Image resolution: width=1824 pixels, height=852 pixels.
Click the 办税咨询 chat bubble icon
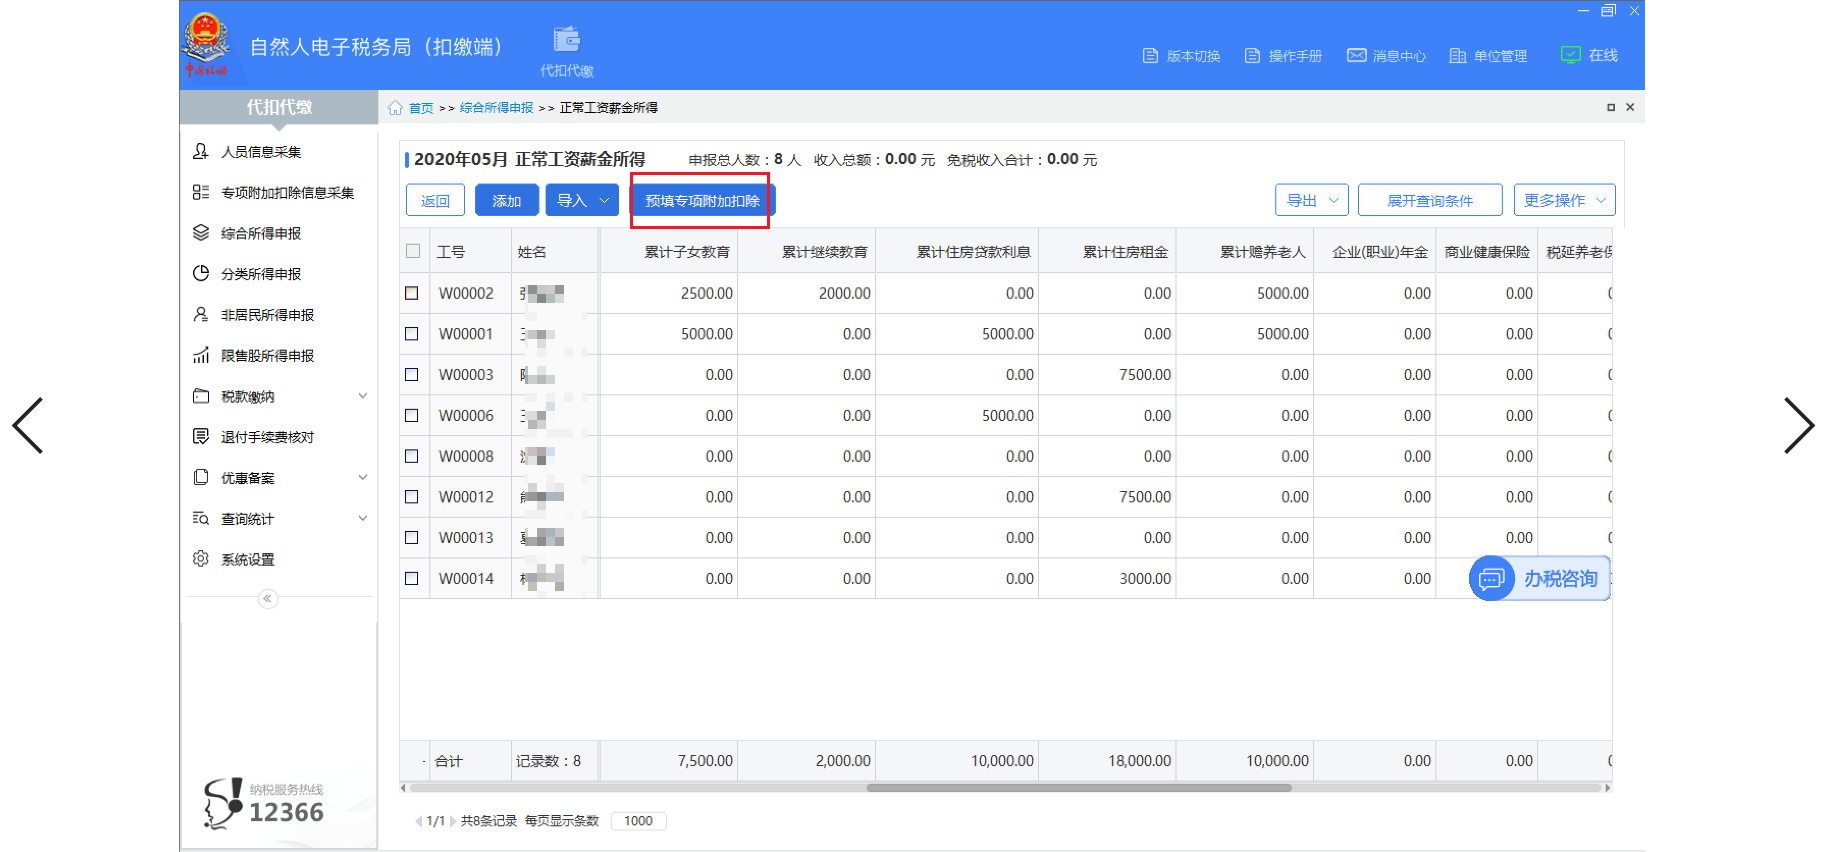click(1492, 578)
